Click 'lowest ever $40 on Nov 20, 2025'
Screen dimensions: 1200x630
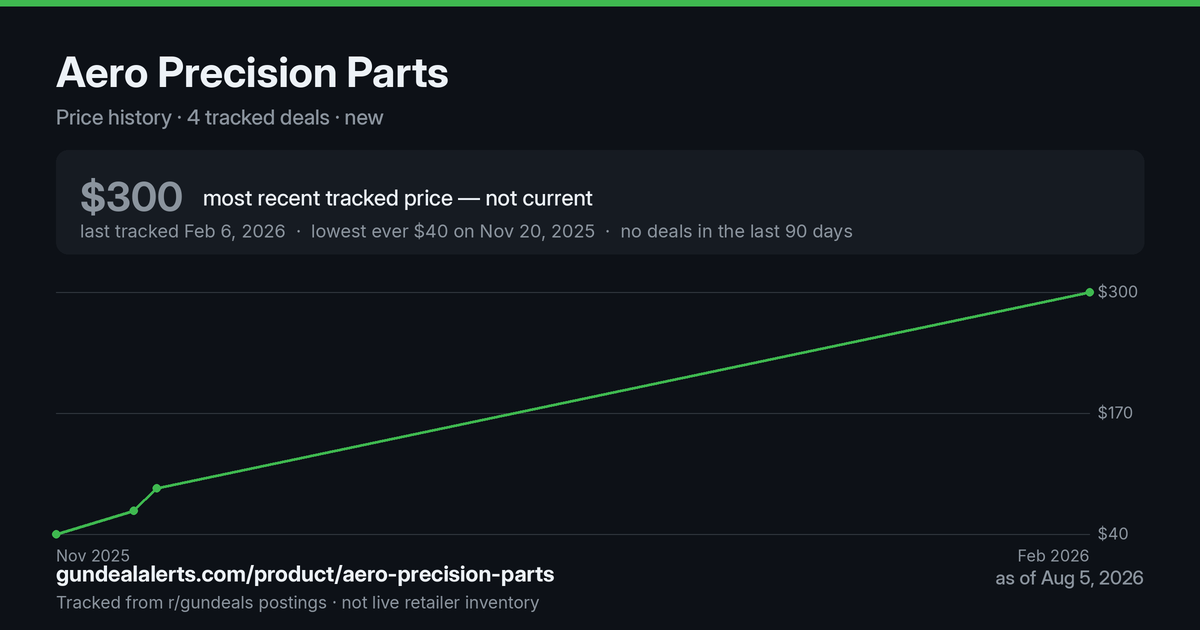[453, 231]
